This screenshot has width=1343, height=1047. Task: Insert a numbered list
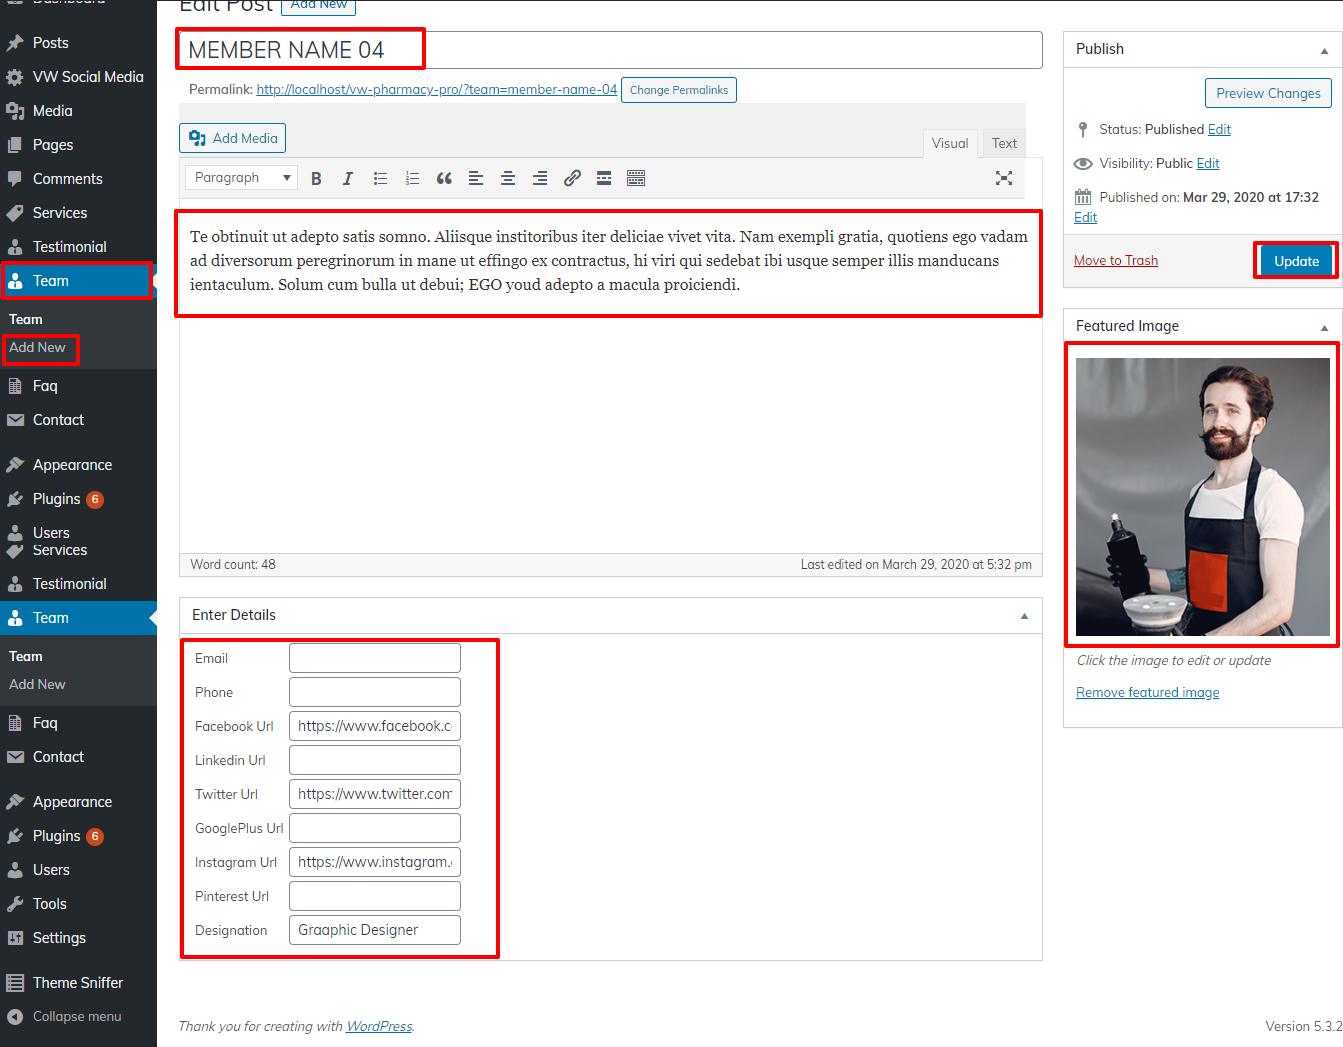pyautogui.click(x=412, y=178)
